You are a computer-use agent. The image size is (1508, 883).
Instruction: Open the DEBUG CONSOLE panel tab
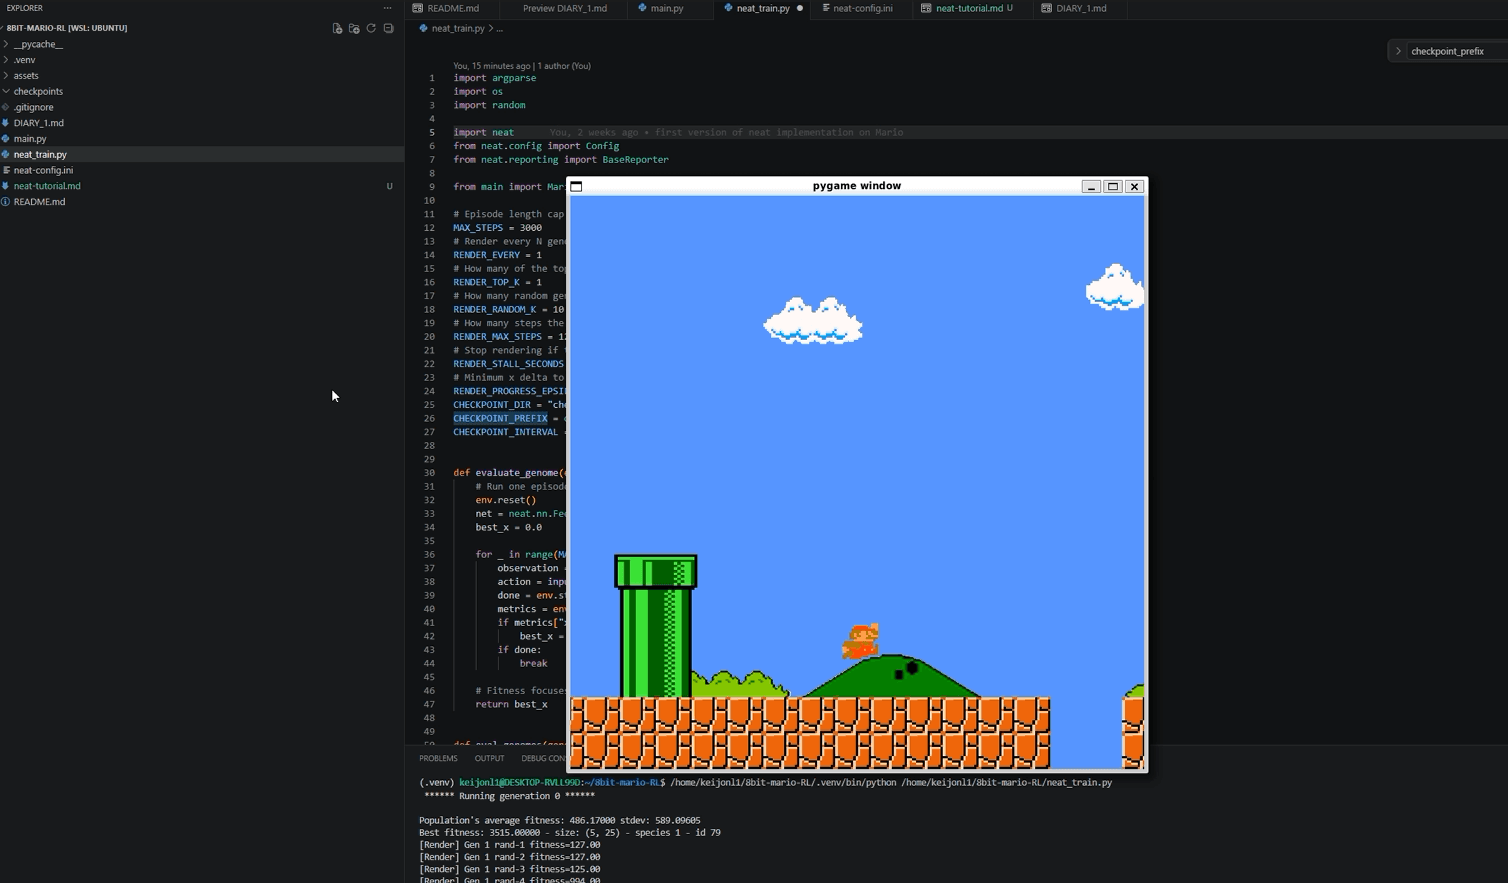pyautogui.click(x=544, y=758)
